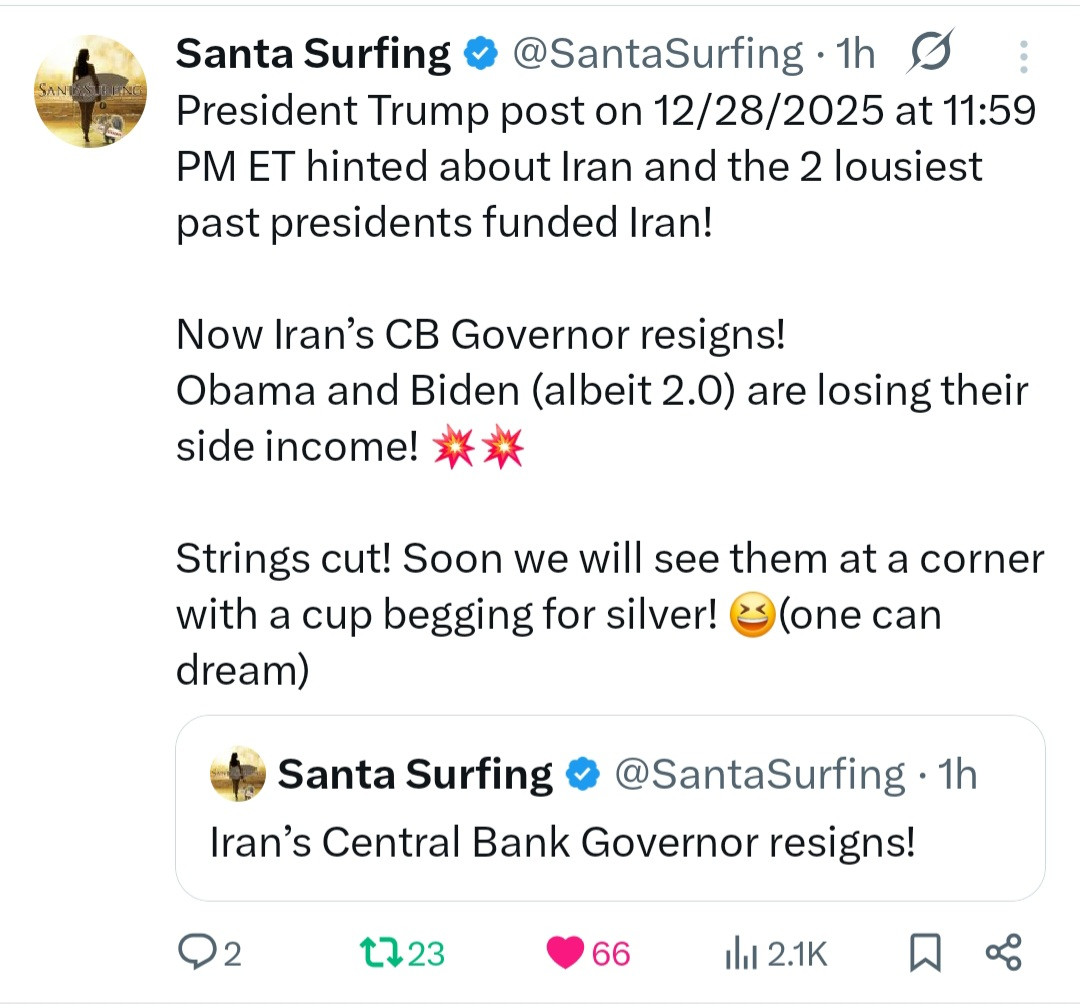View analytics bar chart icon
The height and width of the screenshot is (1008, 1080).
click(739, 955)
